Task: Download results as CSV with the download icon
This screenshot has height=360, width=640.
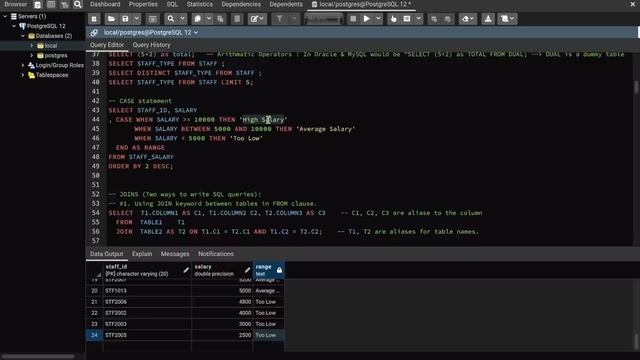Action: pyautogui.click(x=488, y=19)
